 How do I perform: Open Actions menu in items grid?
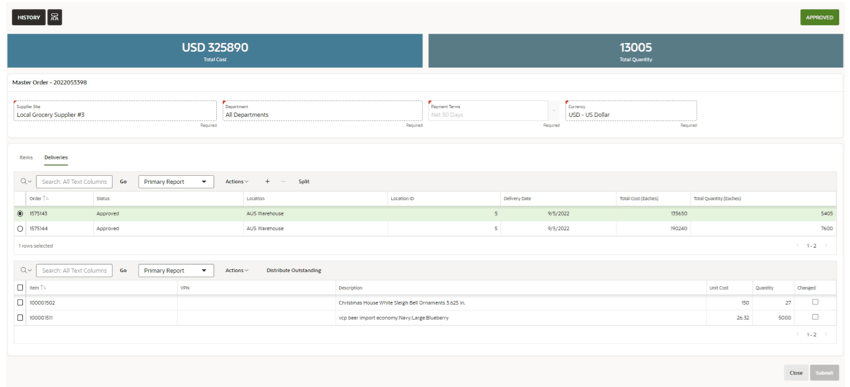[237, 270]
